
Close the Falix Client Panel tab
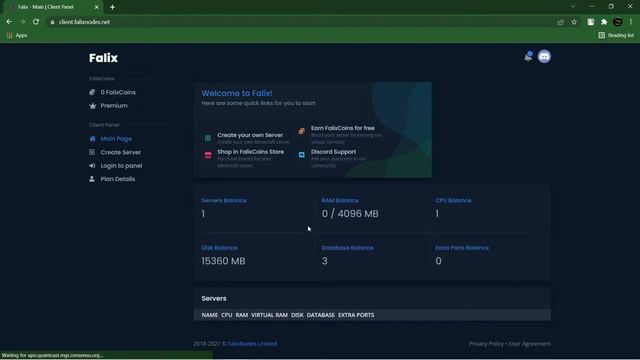(96, 7)
